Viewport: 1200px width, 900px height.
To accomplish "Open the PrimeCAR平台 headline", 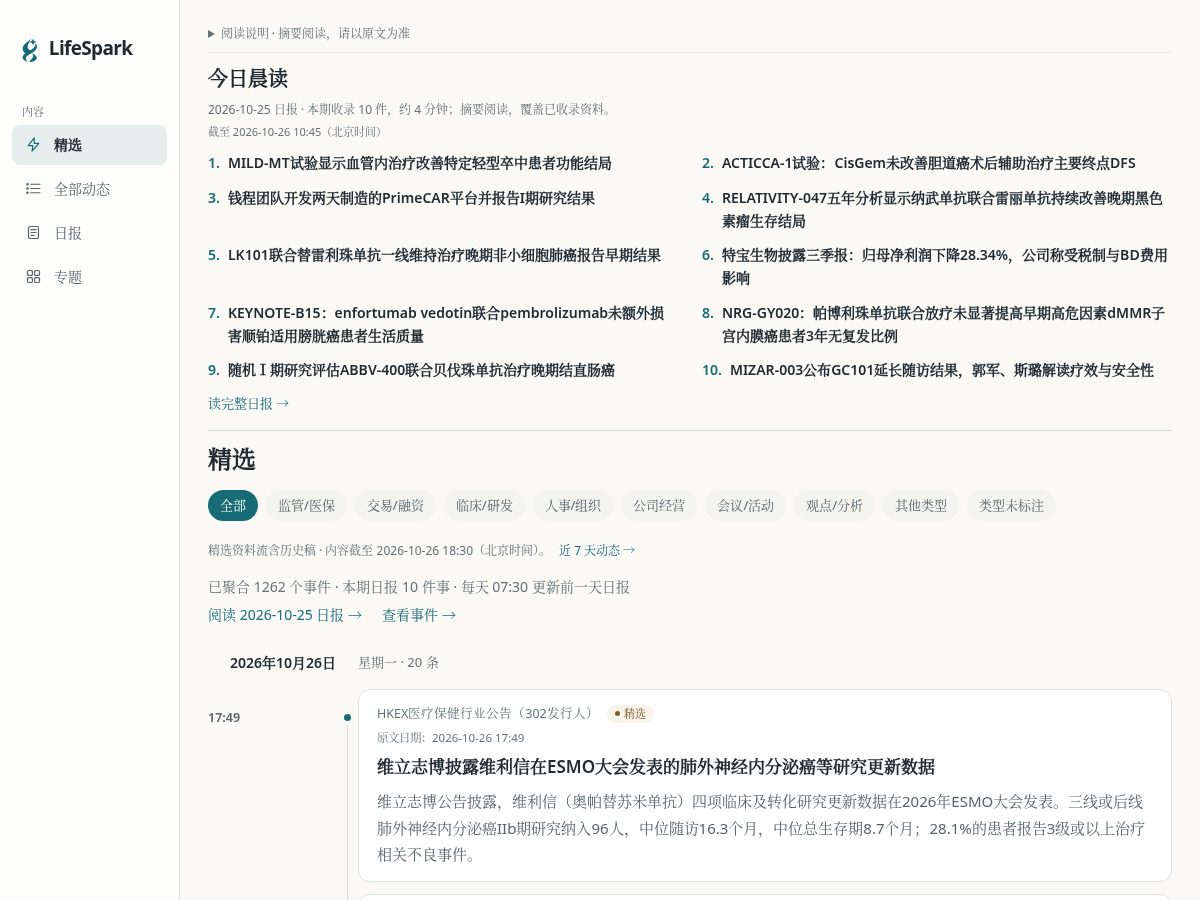I will tap(412, 198).
